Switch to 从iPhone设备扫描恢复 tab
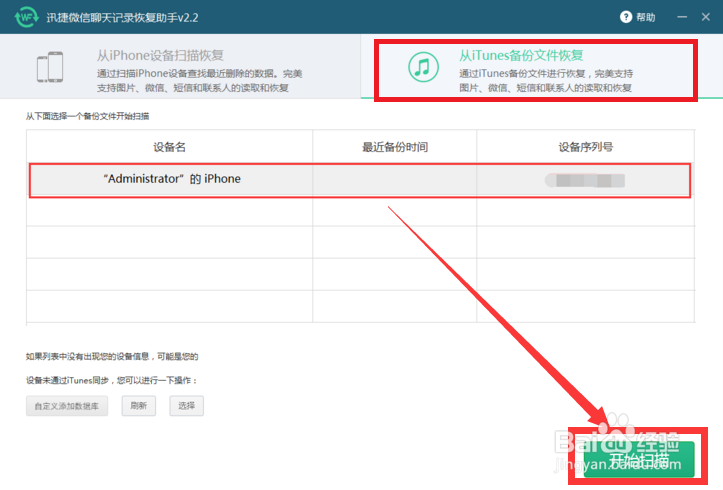The height and width of the screenshot is (490, 723). 180,66
